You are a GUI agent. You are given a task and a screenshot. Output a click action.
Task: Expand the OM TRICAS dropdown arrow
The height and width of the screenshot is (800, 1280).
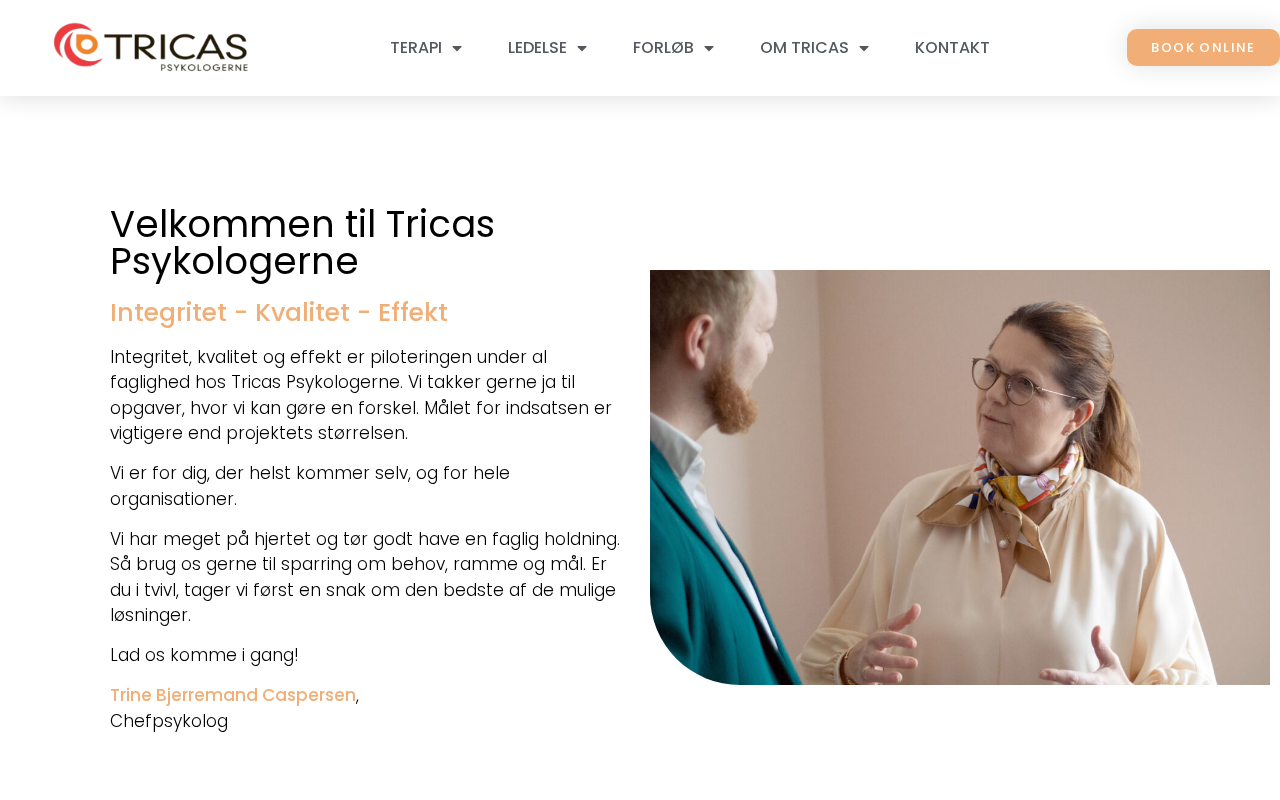tap(864, 48)
